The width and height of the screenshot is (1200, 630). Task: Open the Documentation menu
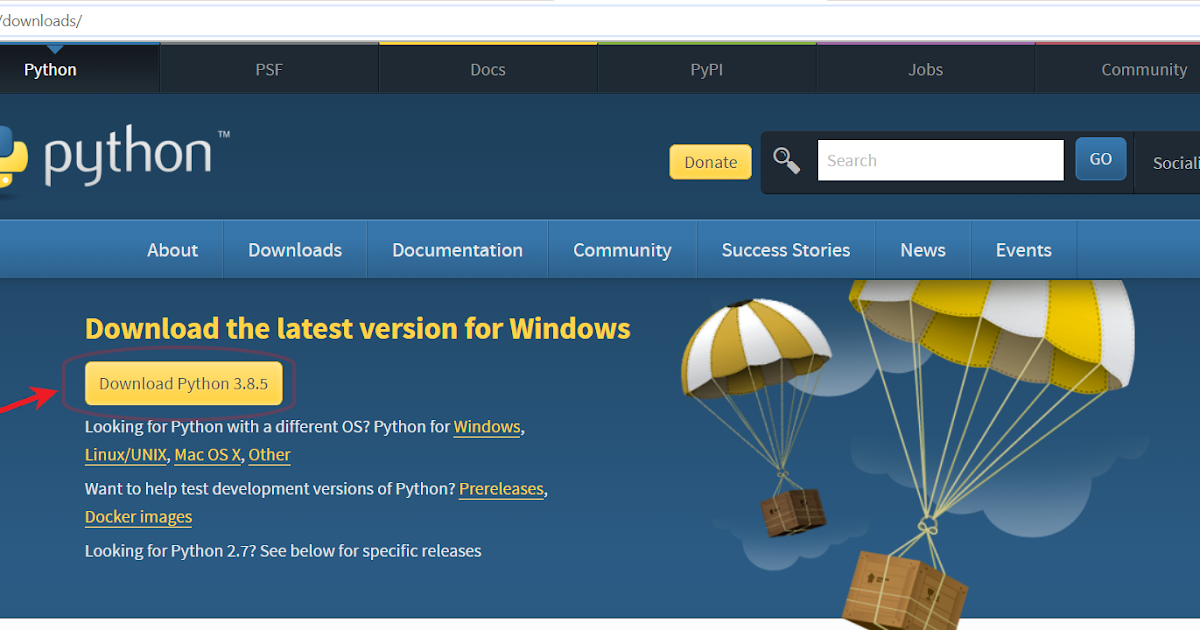click(457, 249)
